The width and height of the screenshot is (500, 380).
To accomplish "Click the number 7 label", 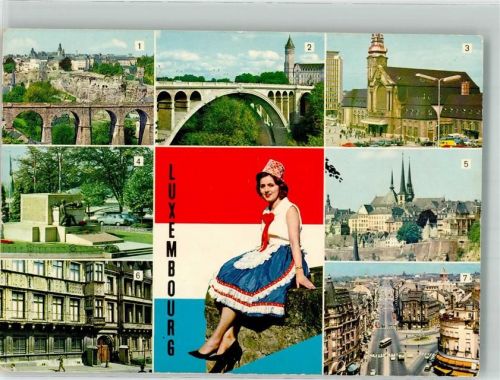I will point(466,279).
